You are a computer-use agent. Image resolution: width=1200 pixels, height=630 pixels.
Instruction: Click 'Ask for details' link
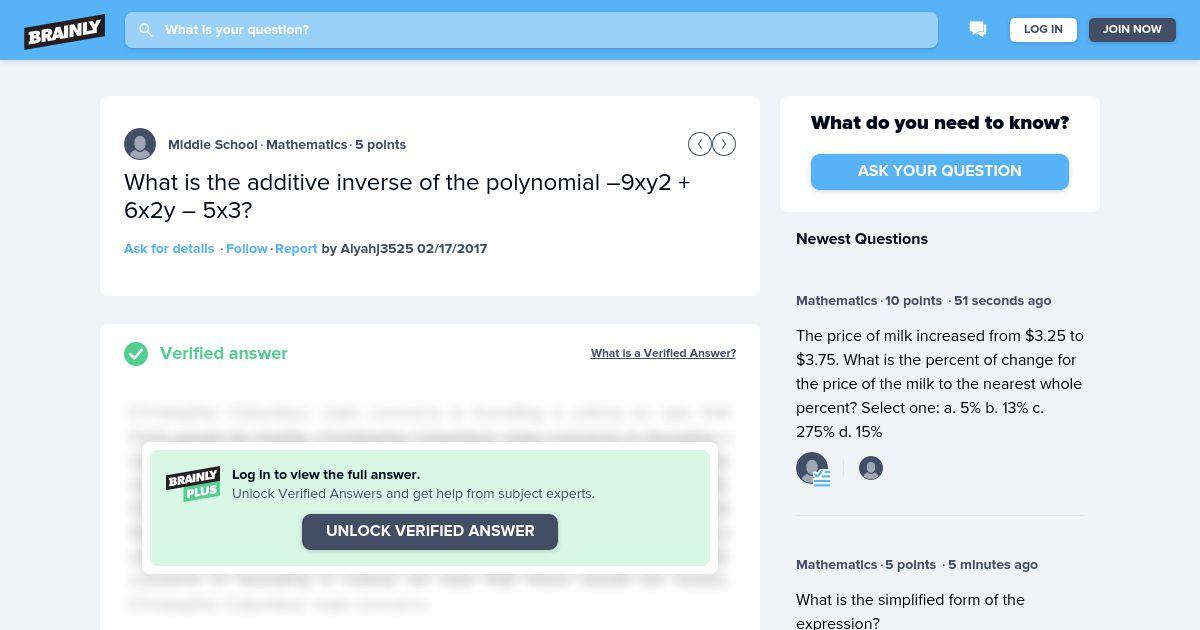tap(169, 249)
